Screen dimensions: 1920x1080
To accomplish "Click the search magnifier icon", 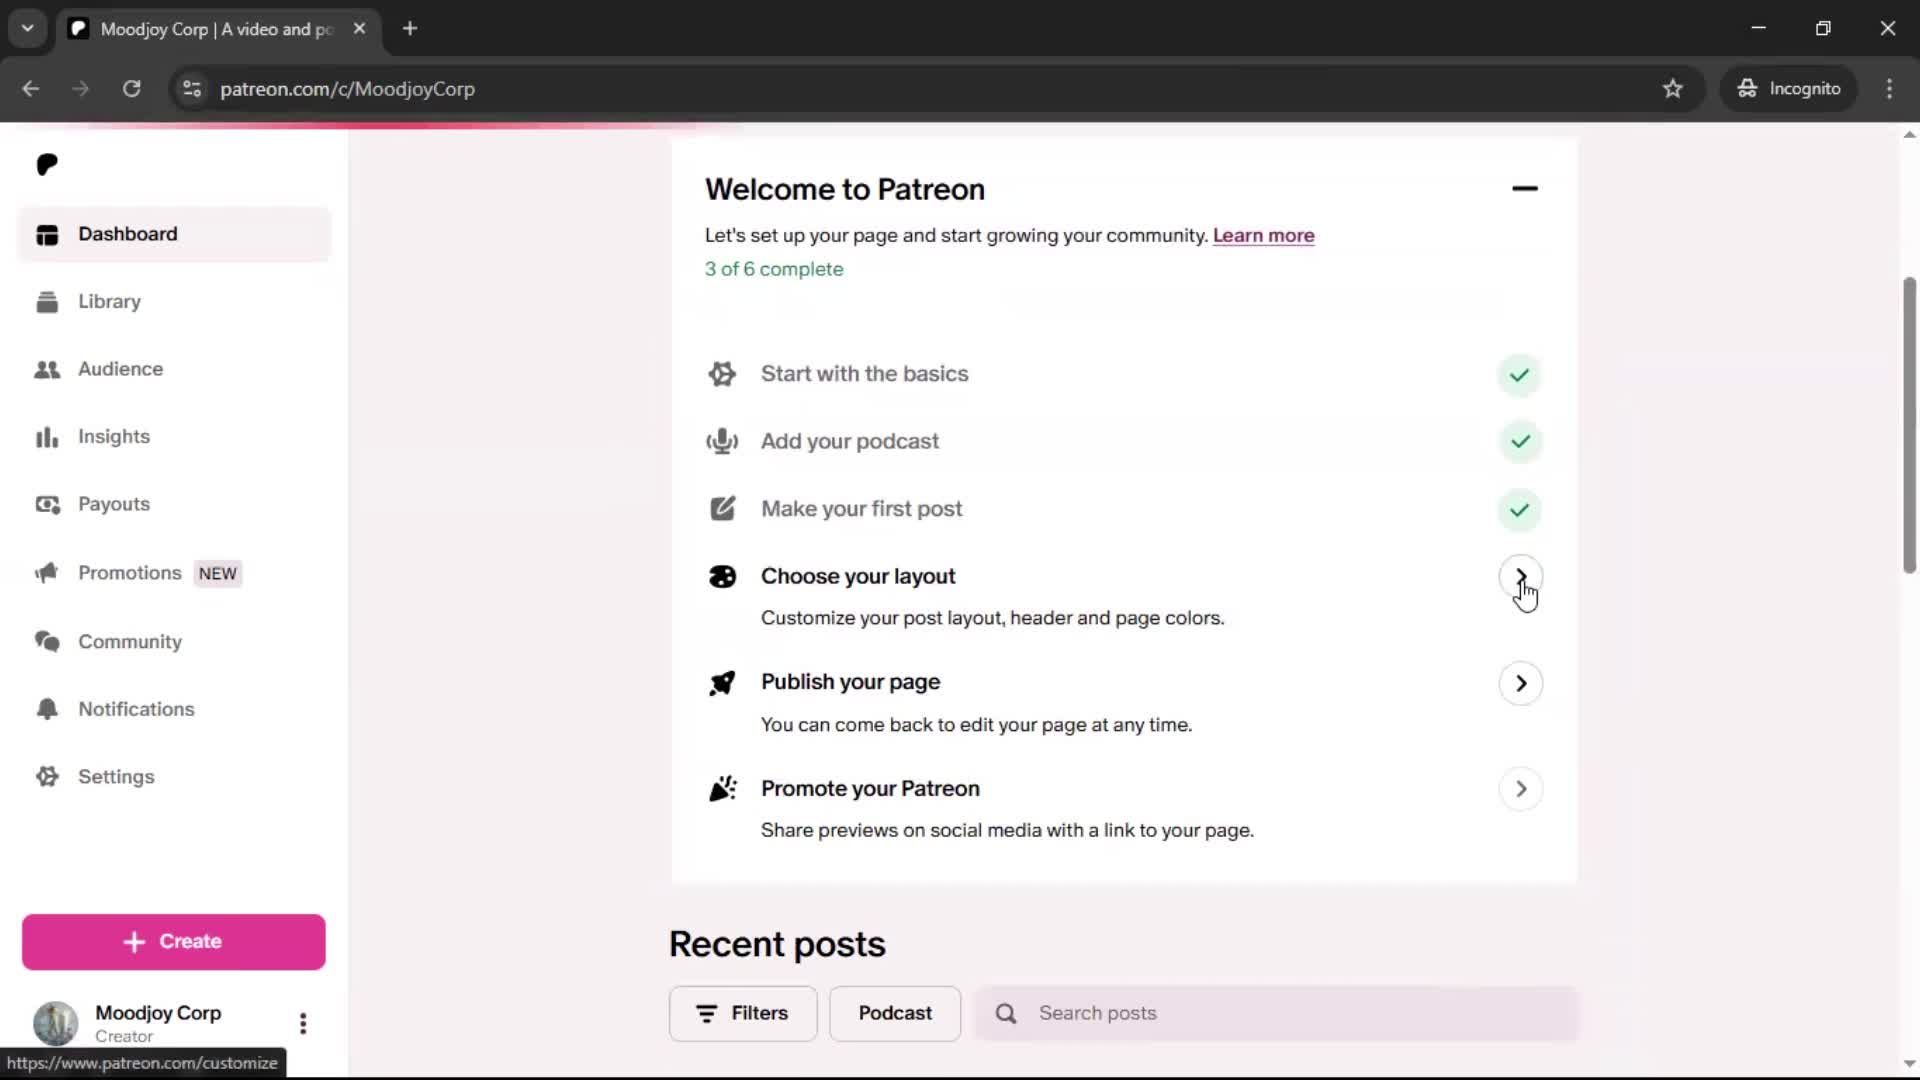I will pyautogui.click(x=1006, y=1014).
